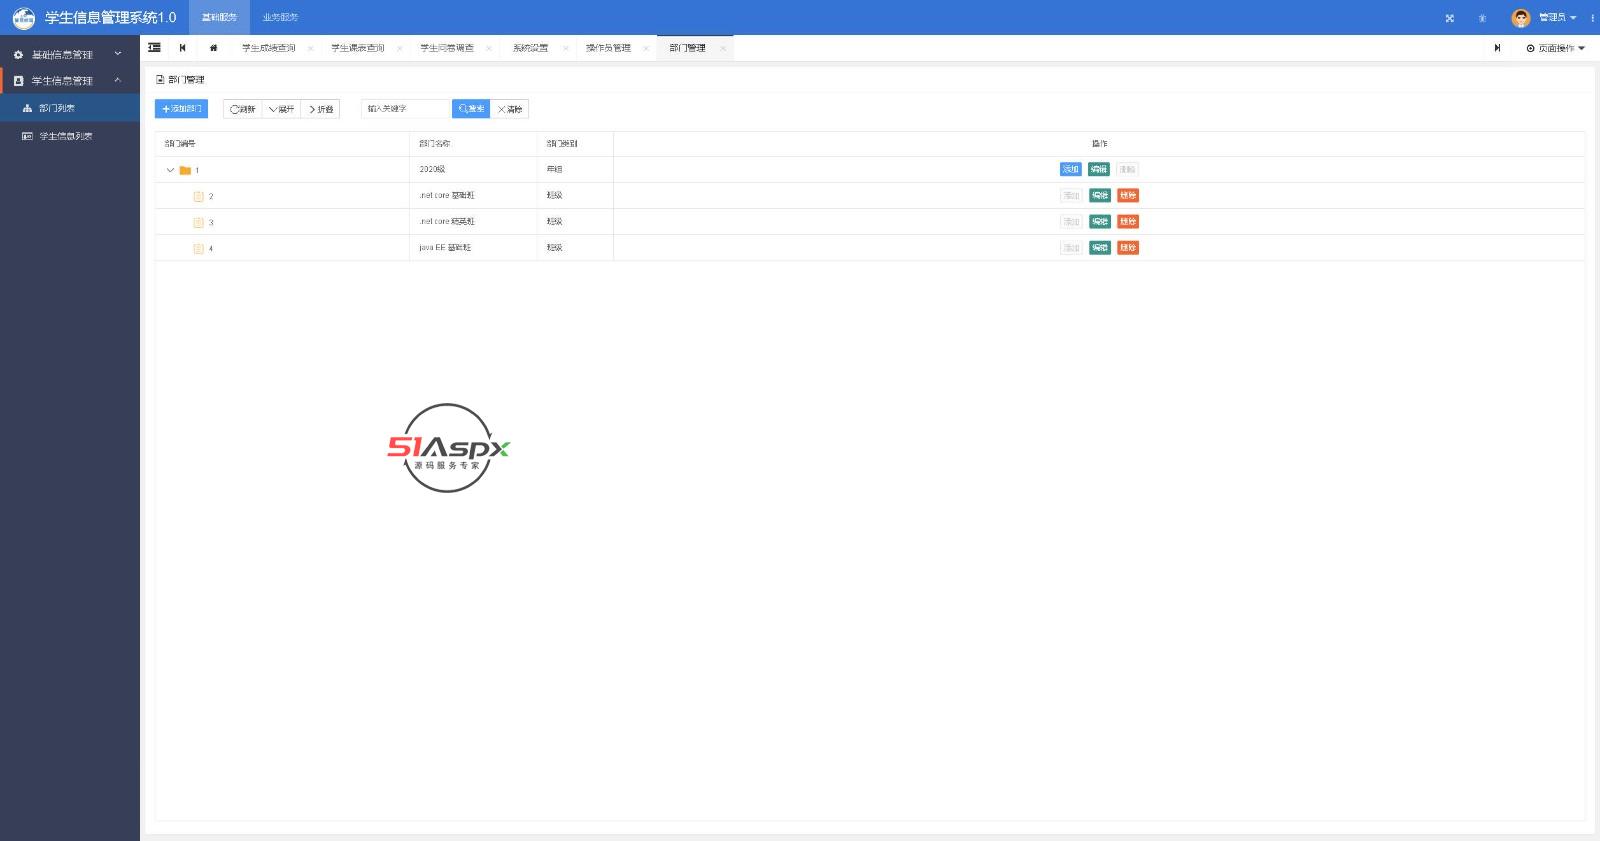Image resolution: width=1600 pixels, height=841 pixels.
Task: Click 编辑 in the .net core 精英班 row
Action: click(1100, 221)
